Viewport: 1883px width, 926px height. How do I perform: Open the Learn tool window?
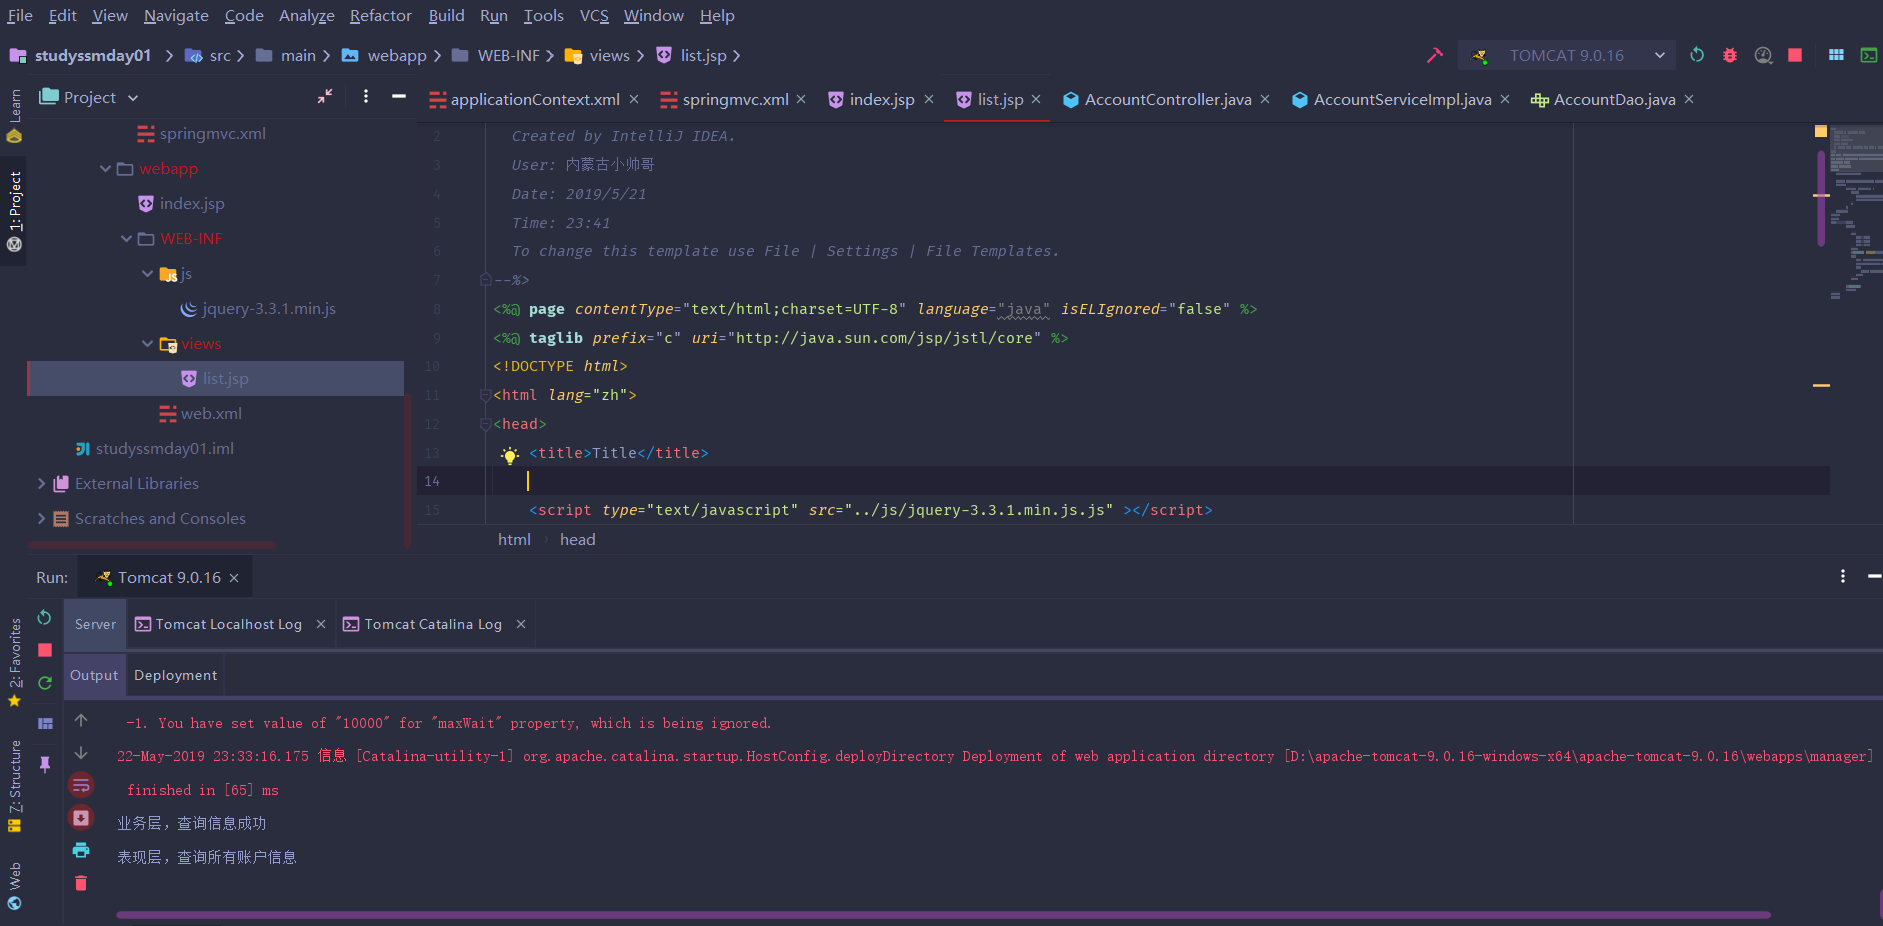(14, 115)
